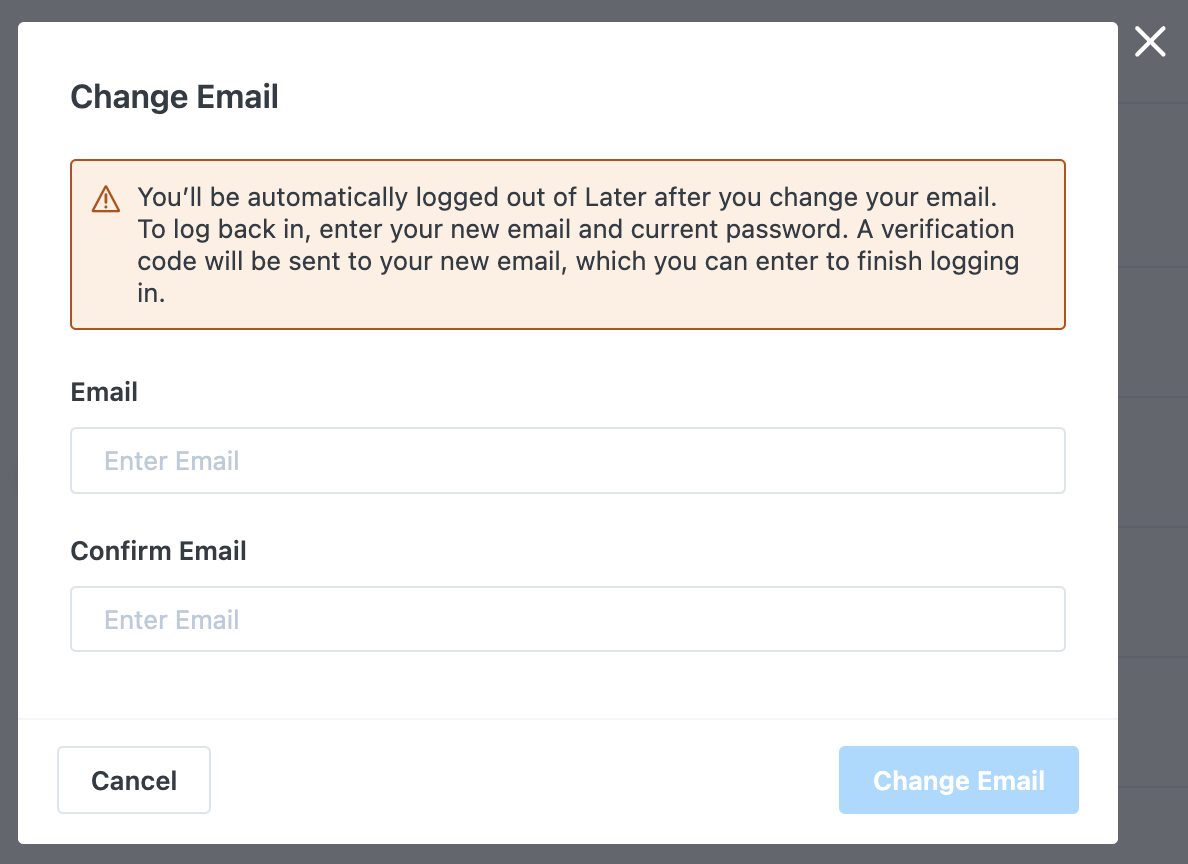The image size is (1188, 864).
Task: Focus the first Enter Email text box
Action: tap(567, 460)
